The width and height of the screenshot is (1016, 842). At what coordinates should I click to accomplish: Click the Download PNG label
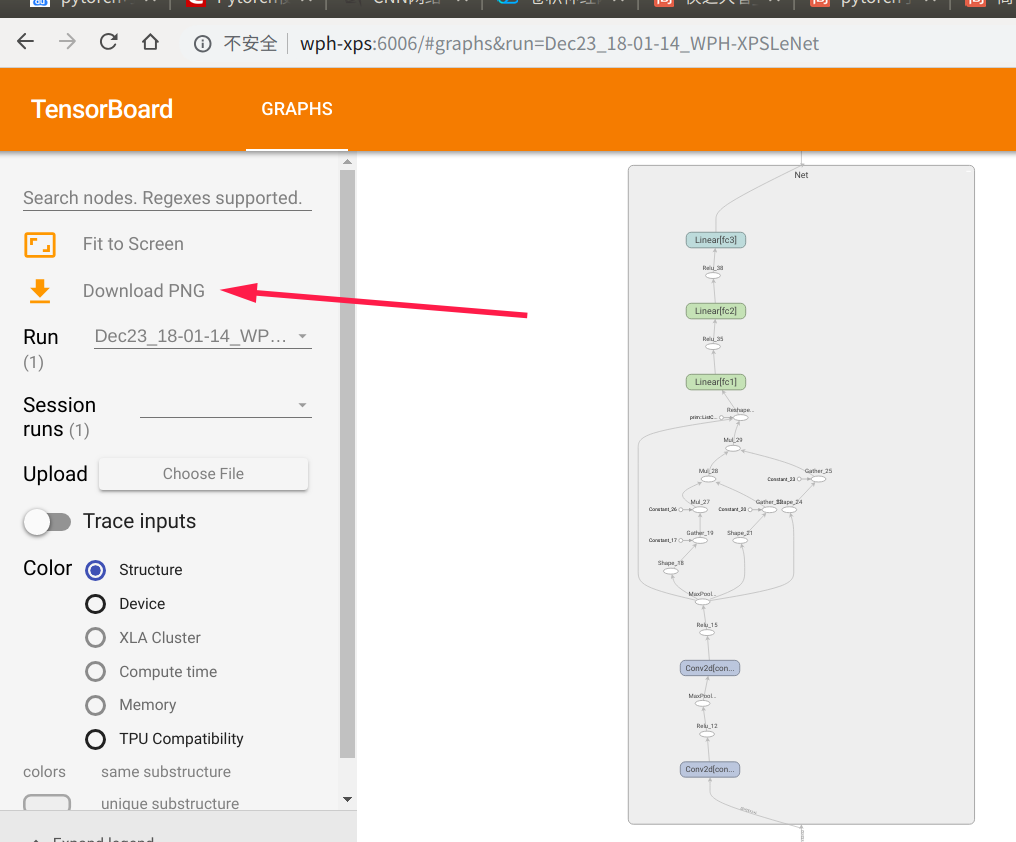143,290
